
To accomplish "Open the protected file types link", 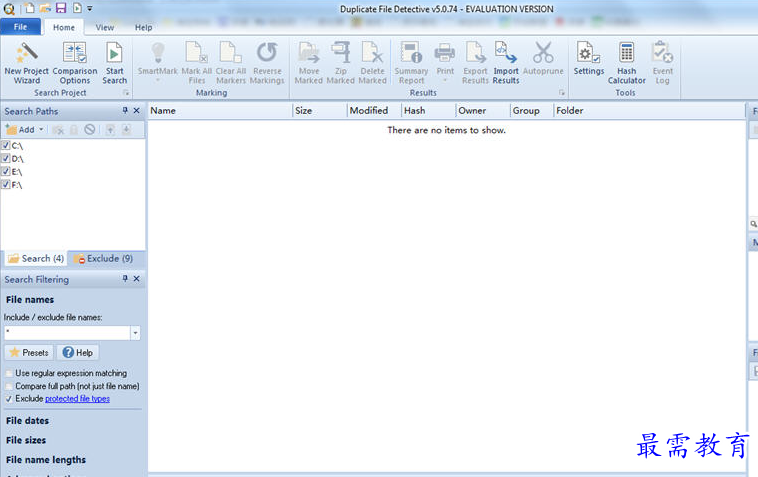I will tap(77, 399).
